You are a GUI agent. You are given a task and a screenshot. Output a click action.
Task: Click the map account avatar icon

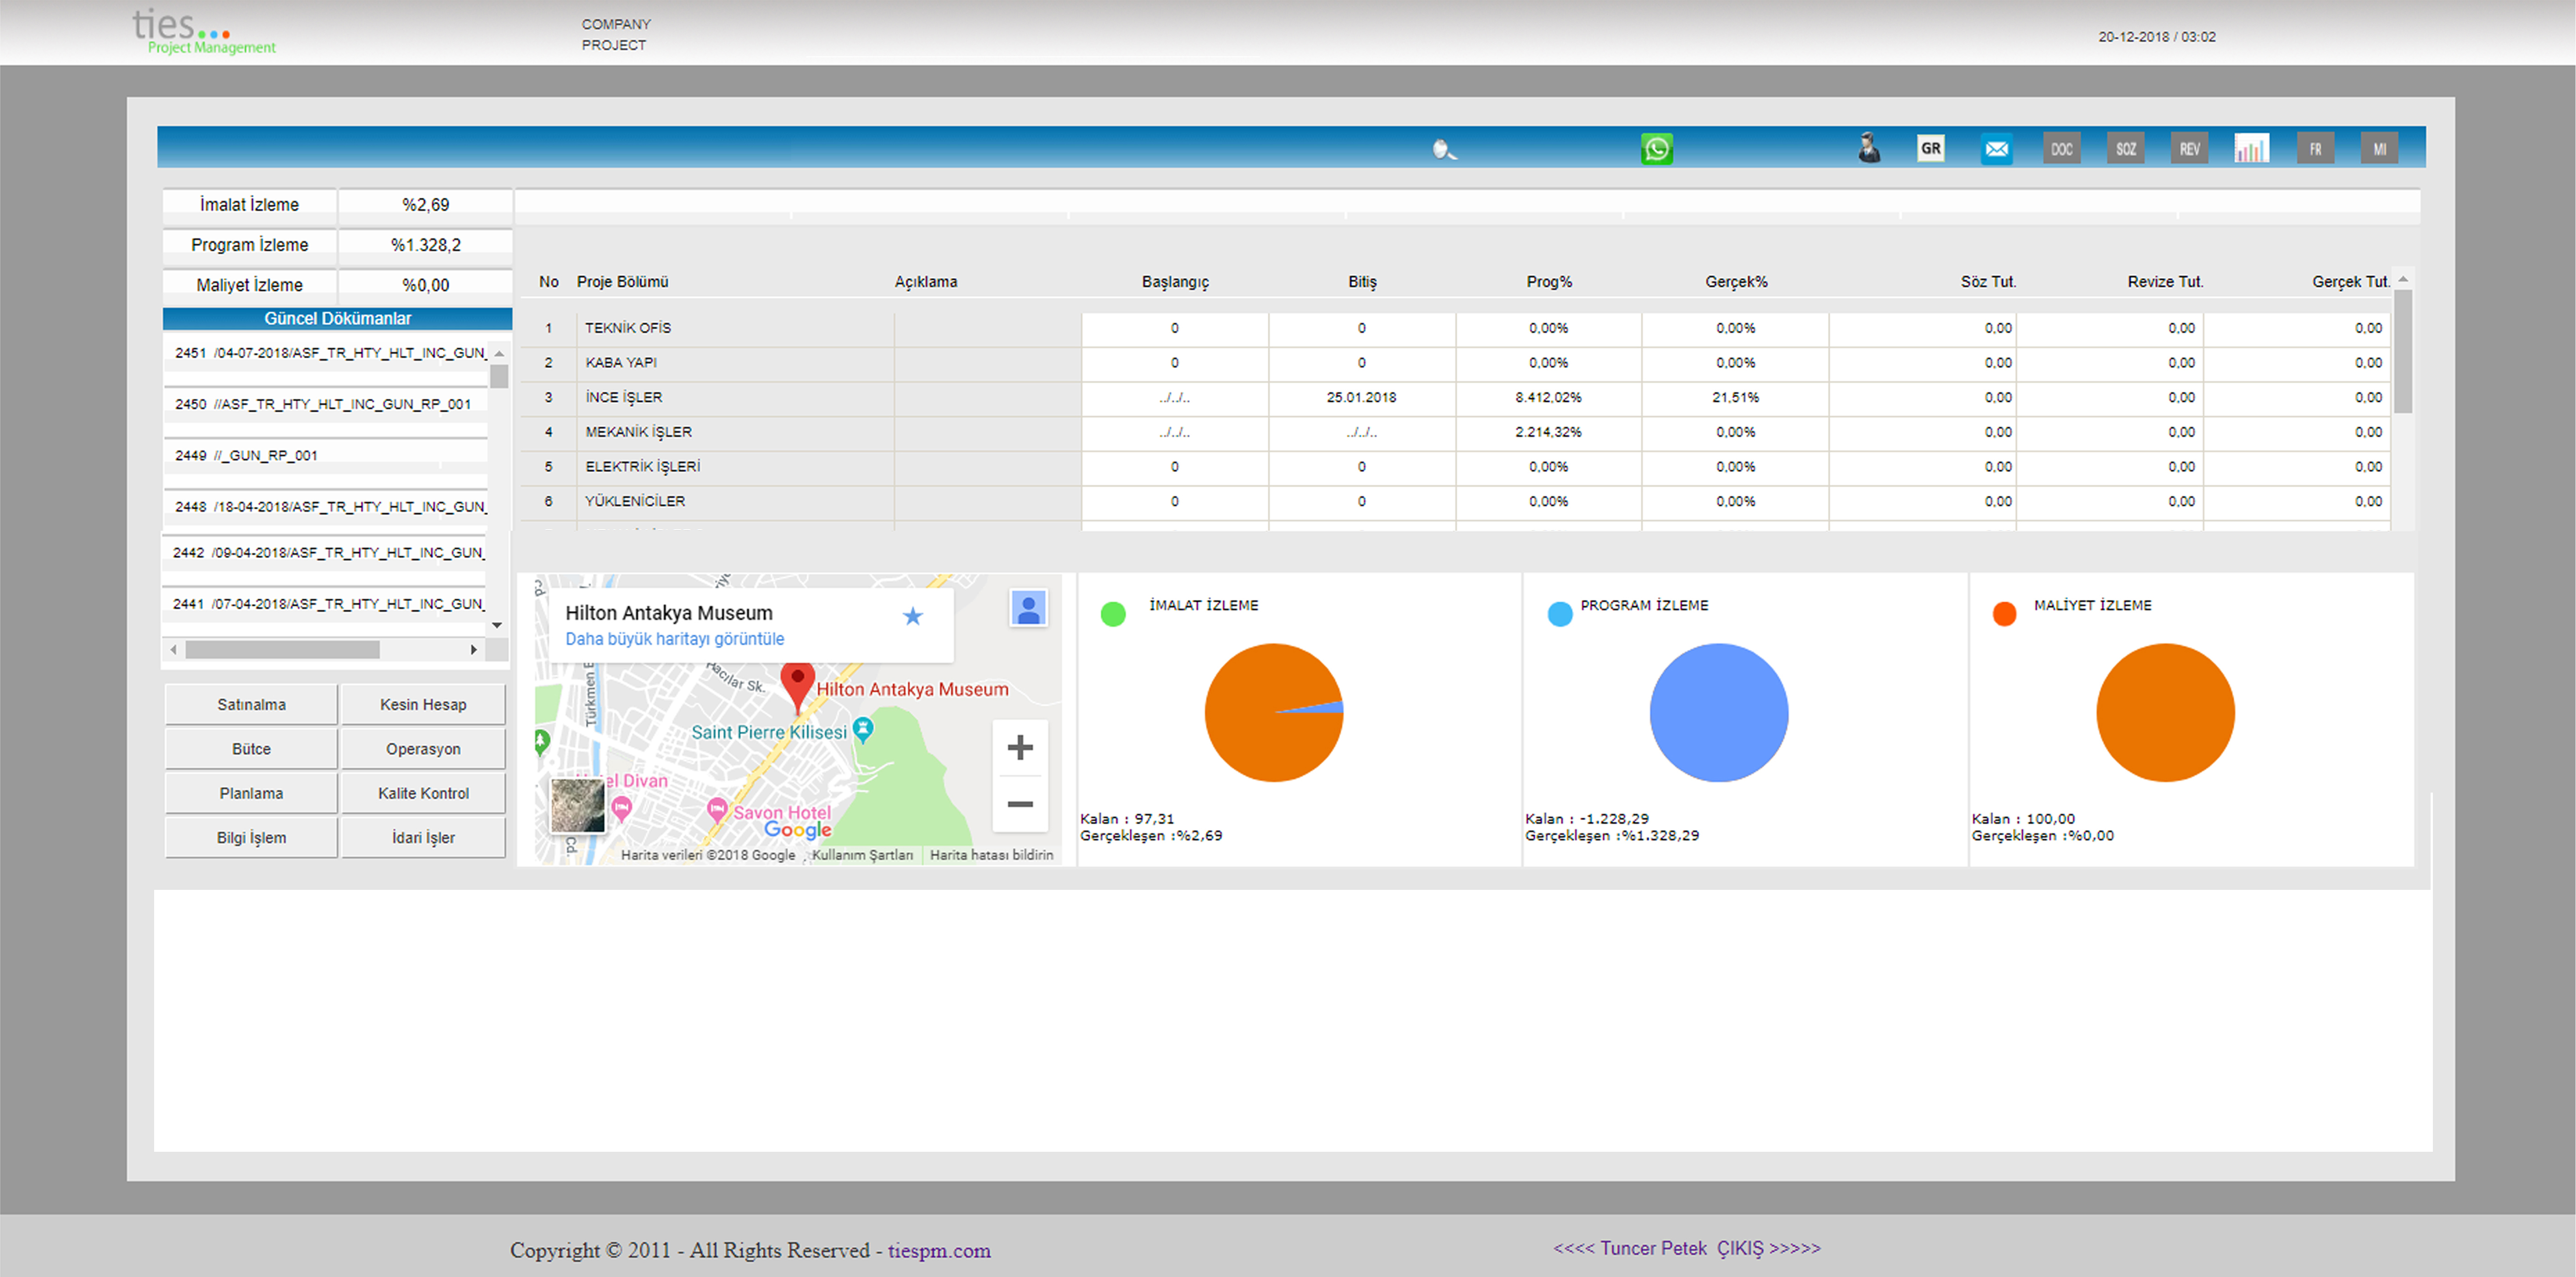(1028, 608)
